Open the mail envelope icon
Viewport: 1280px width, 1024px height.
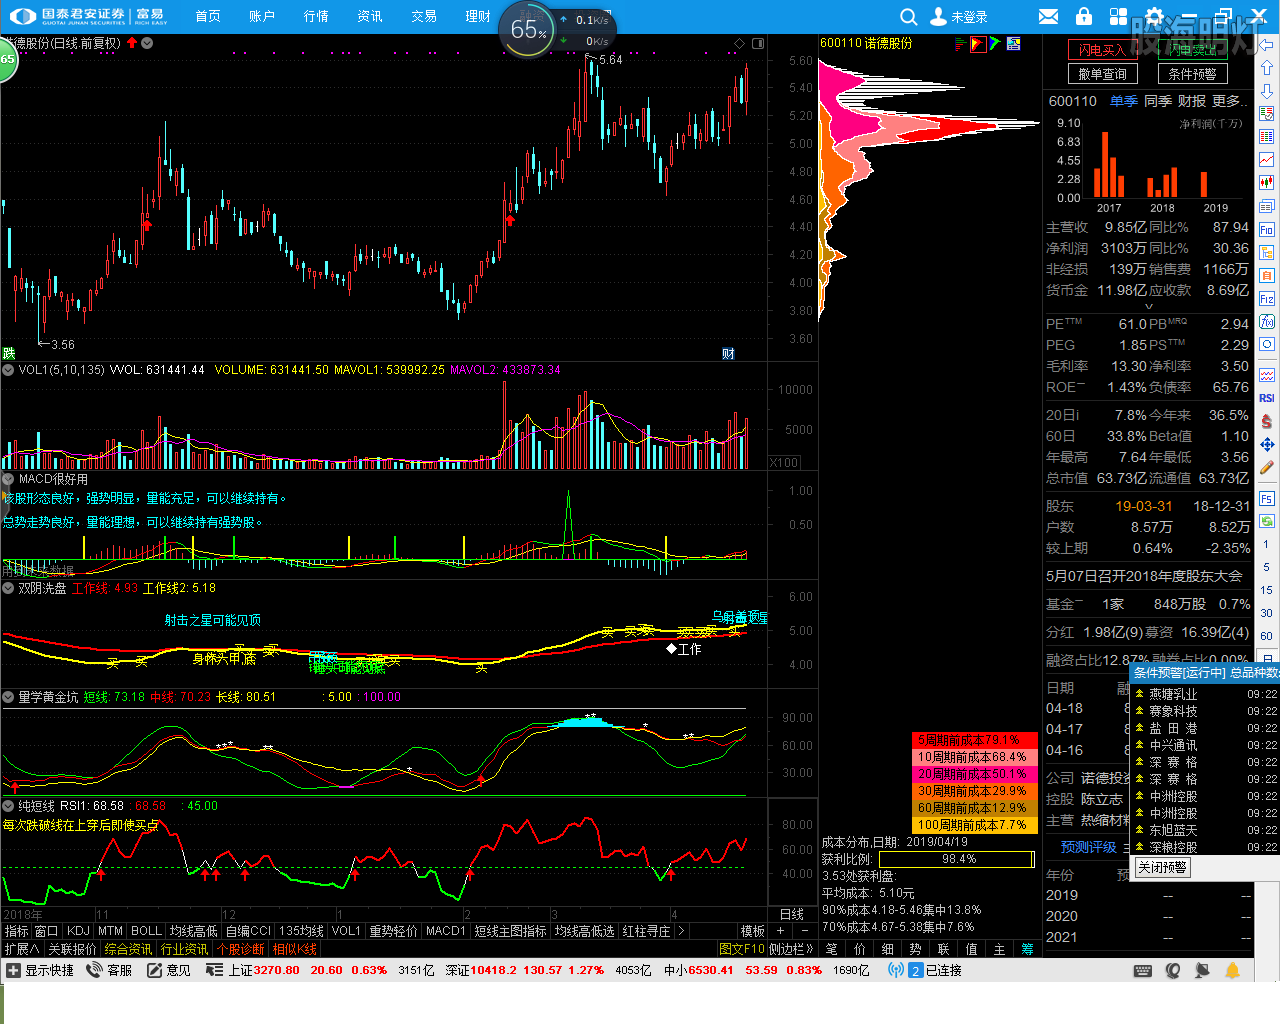(1048, 17)
